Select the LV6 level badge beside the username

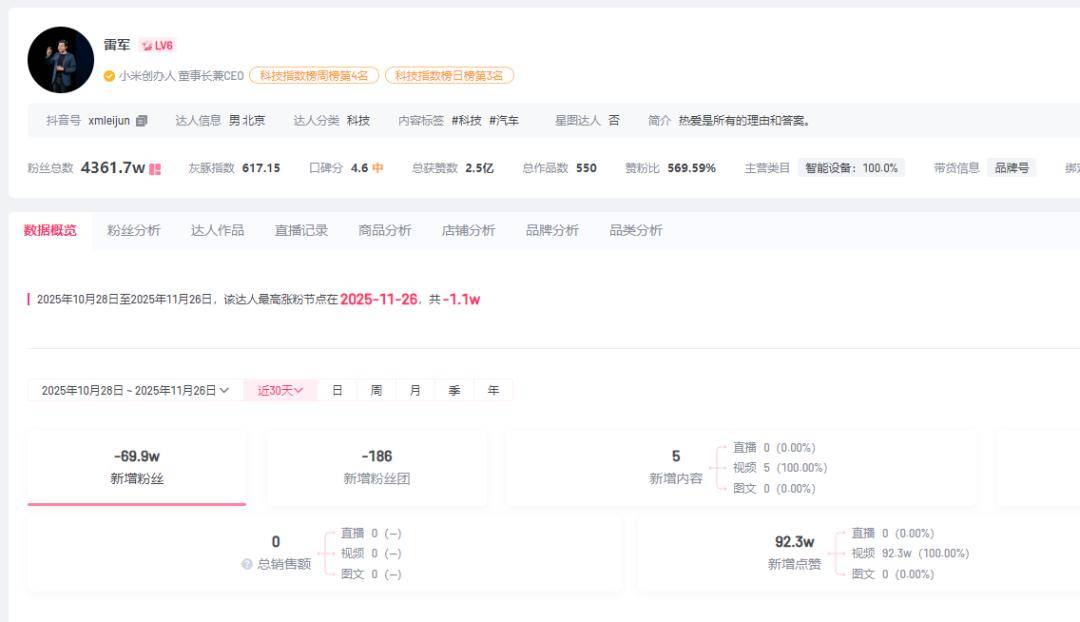157,44
